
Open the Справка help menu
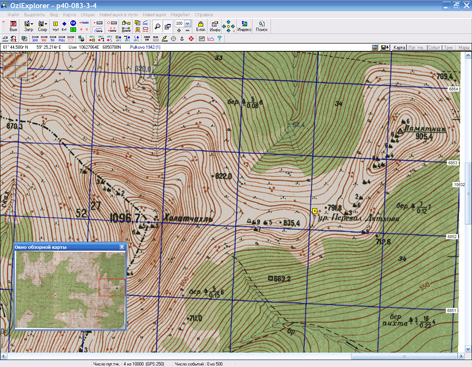(x=204, y=15)
